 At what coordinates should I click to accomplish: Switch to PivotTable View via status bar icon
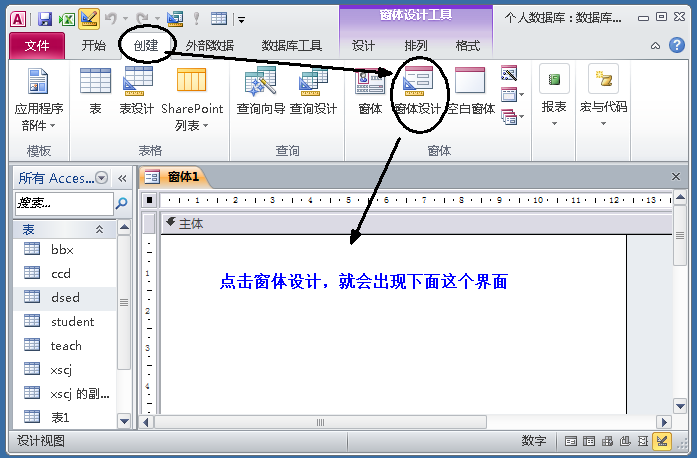point(607,441)
